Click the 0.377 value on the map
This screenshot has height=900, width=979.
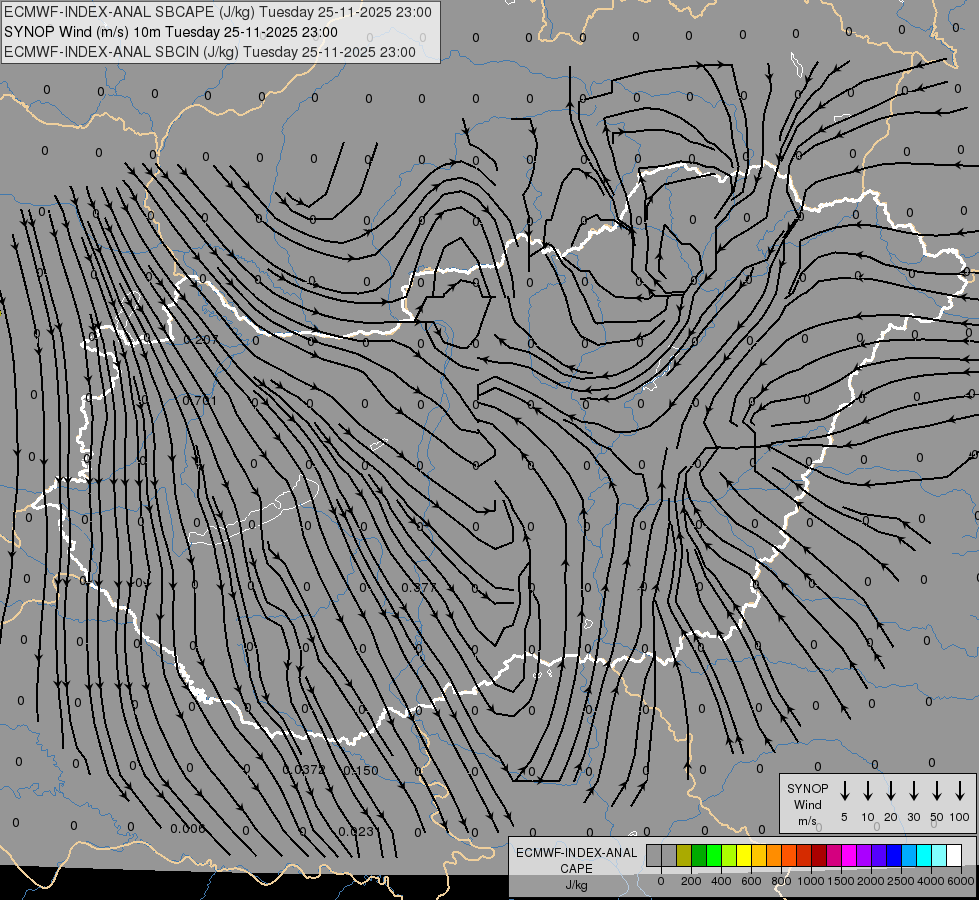pos(419,587)
